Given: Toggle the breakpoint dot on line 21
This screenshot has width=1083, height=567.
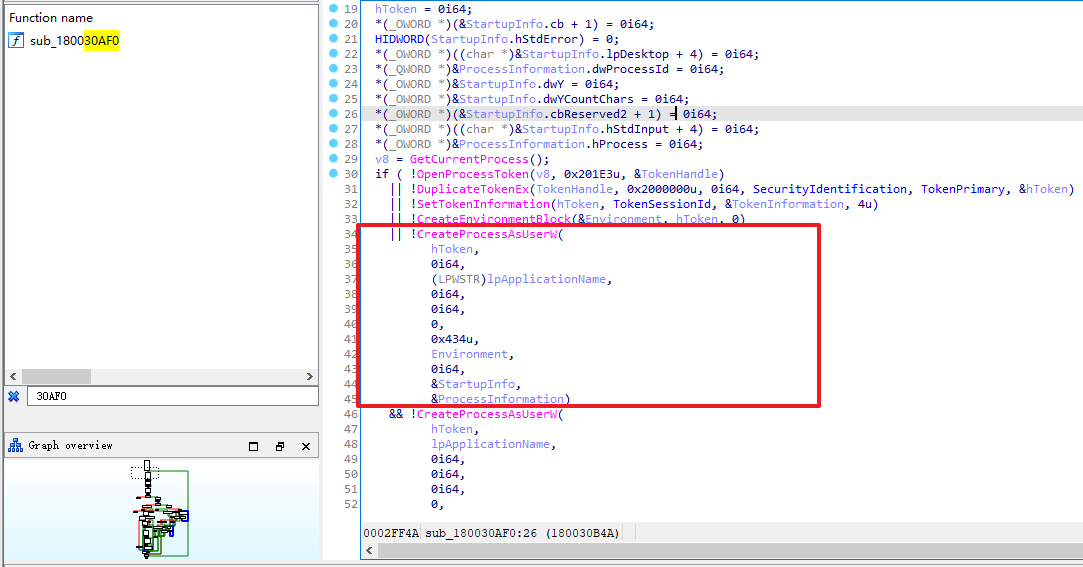Looking at the screenshot, I should point(334,39).
